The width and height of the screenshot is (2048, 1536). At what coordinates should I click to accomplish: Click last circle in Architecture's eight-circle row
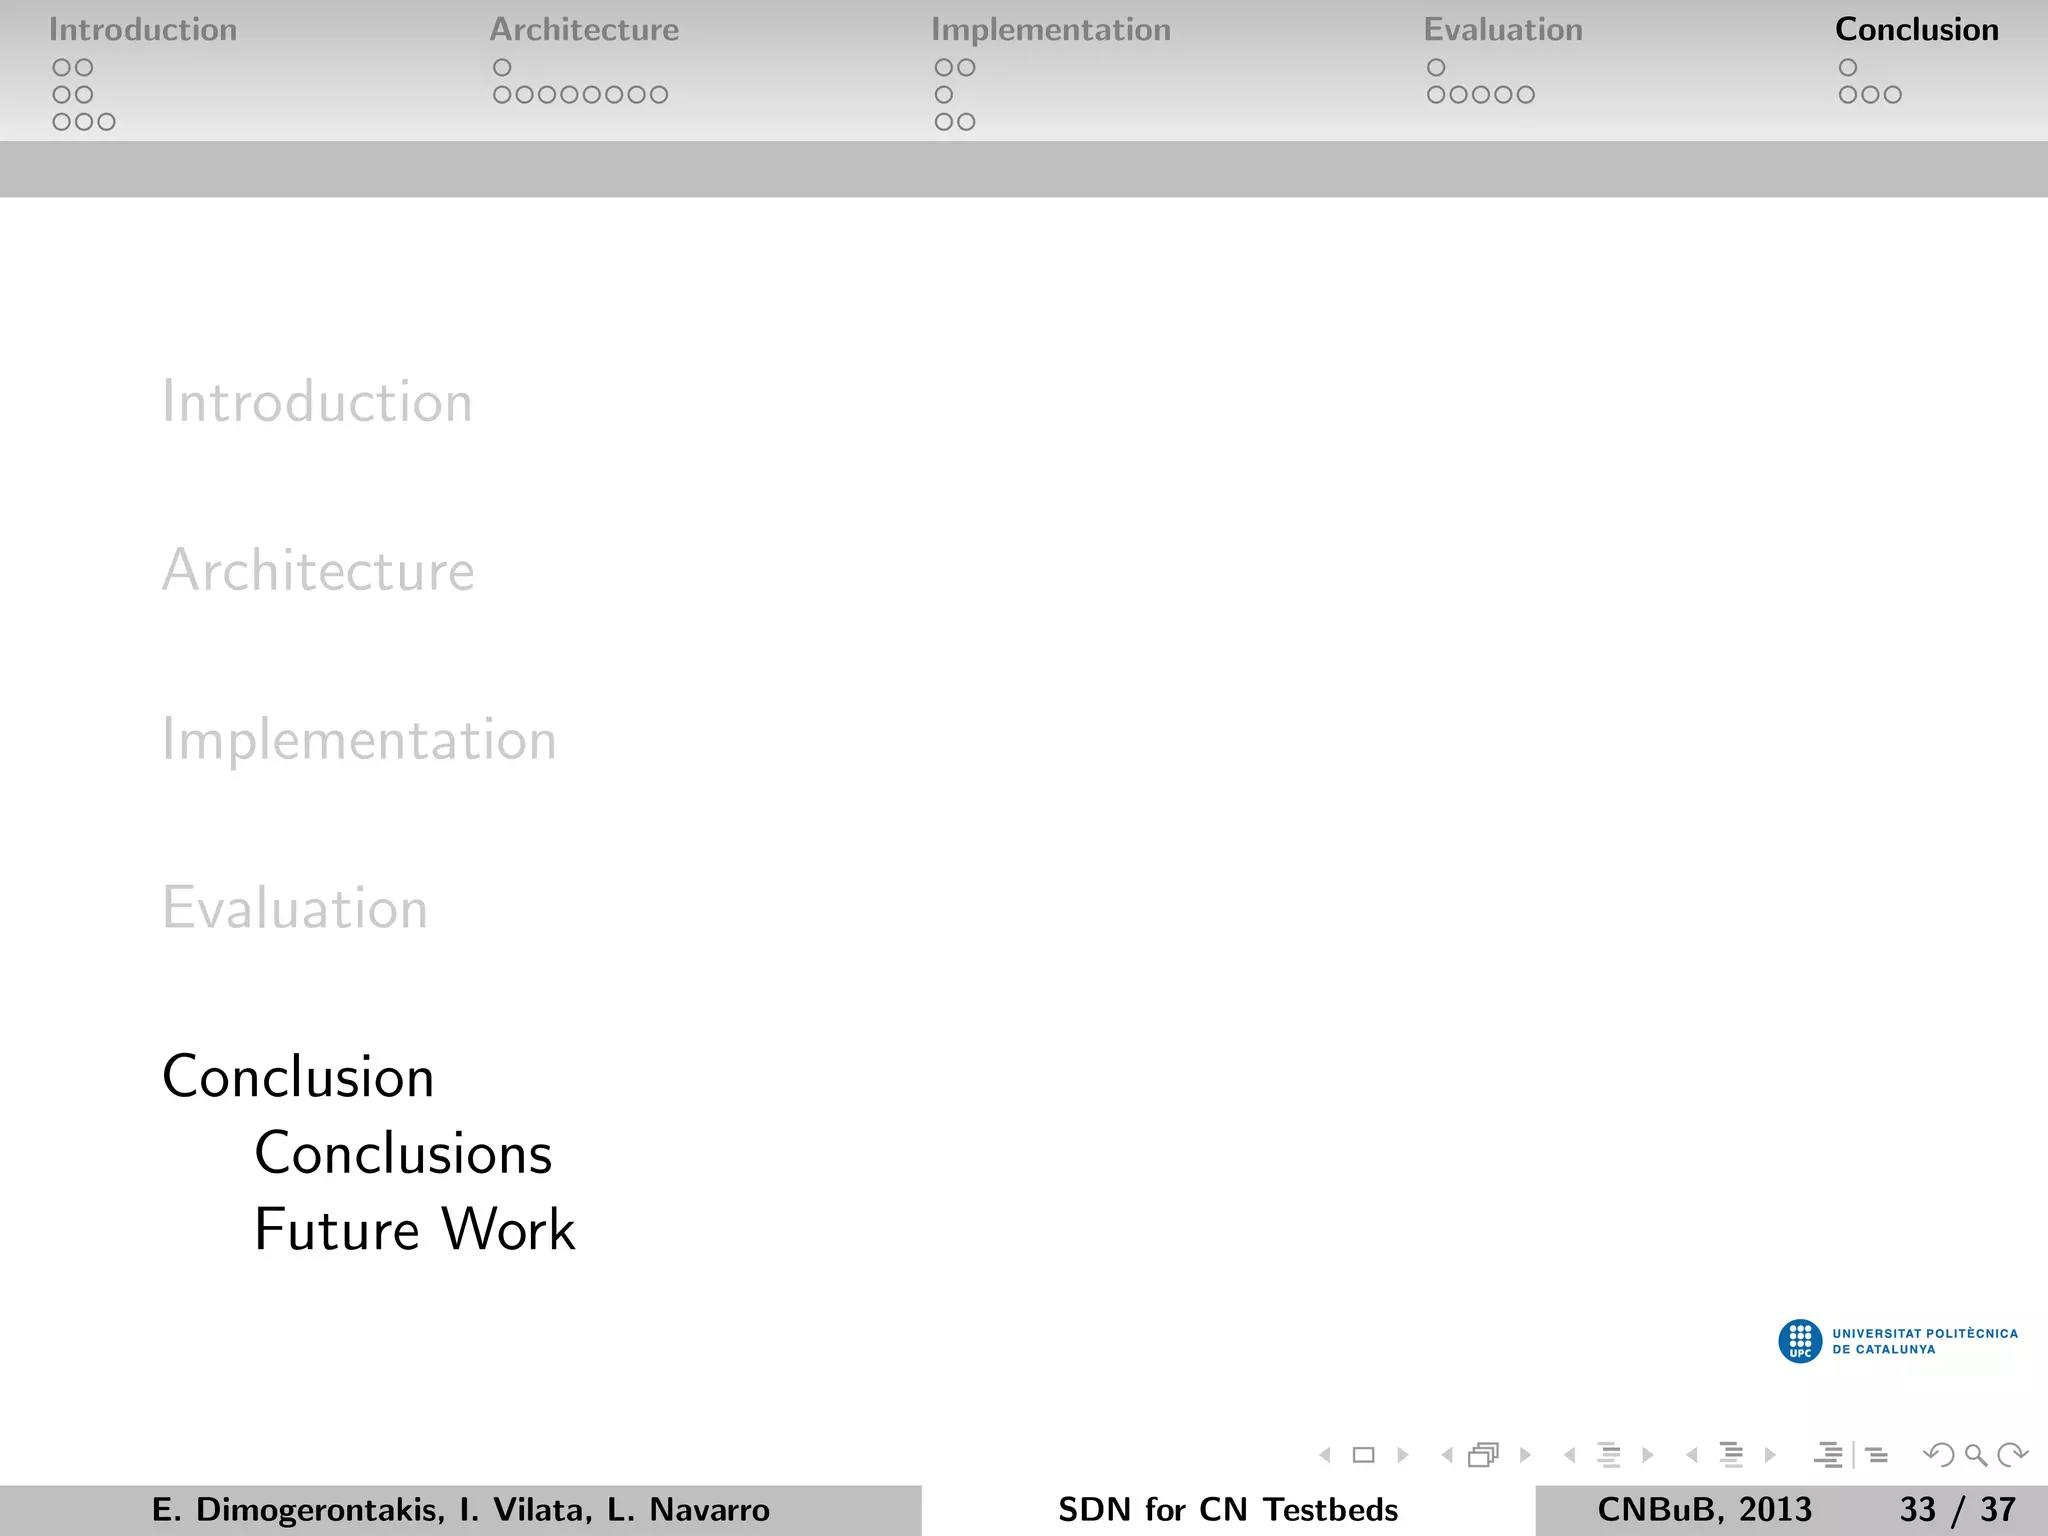[658, 95]
